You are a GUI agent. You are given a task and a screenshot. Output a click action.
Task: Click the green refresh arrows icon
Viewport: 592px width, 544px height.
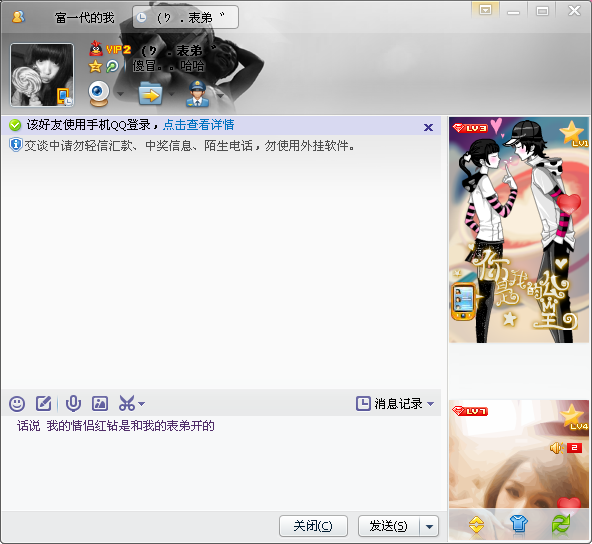pos(561,524)
